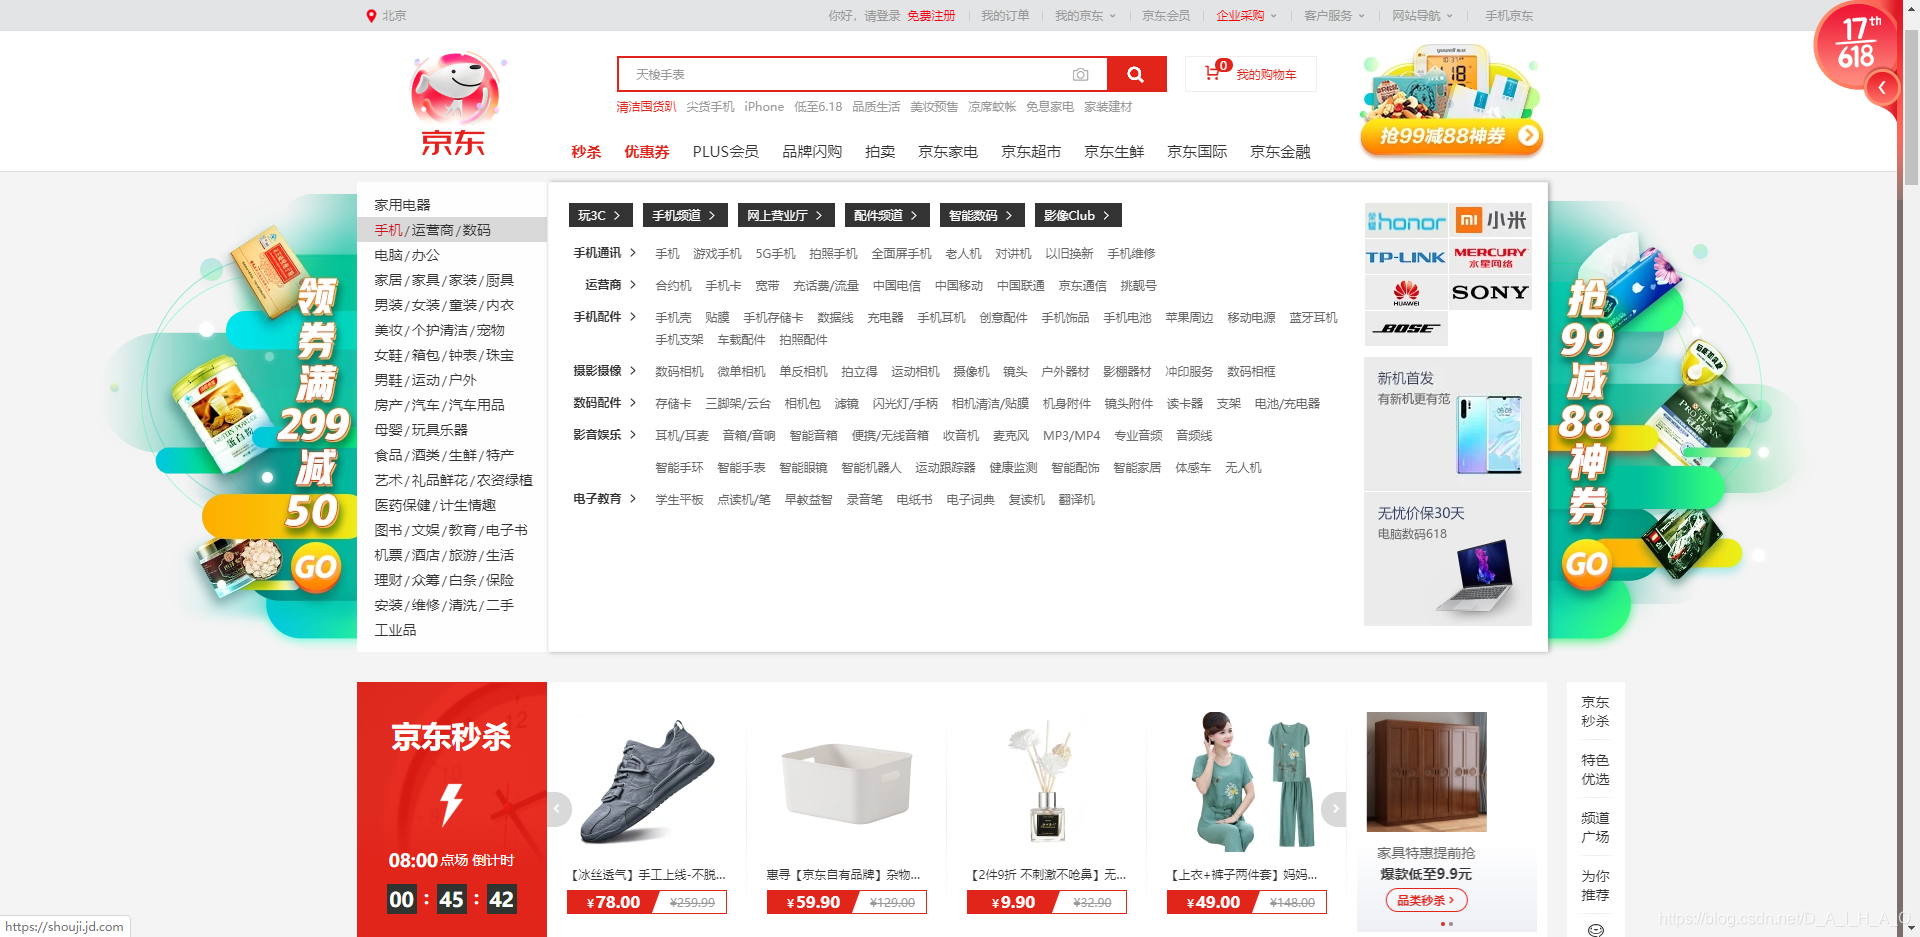Open the SONY brand logo
The width and height of the screenshot is (1920, 937).
point(1490,293)
